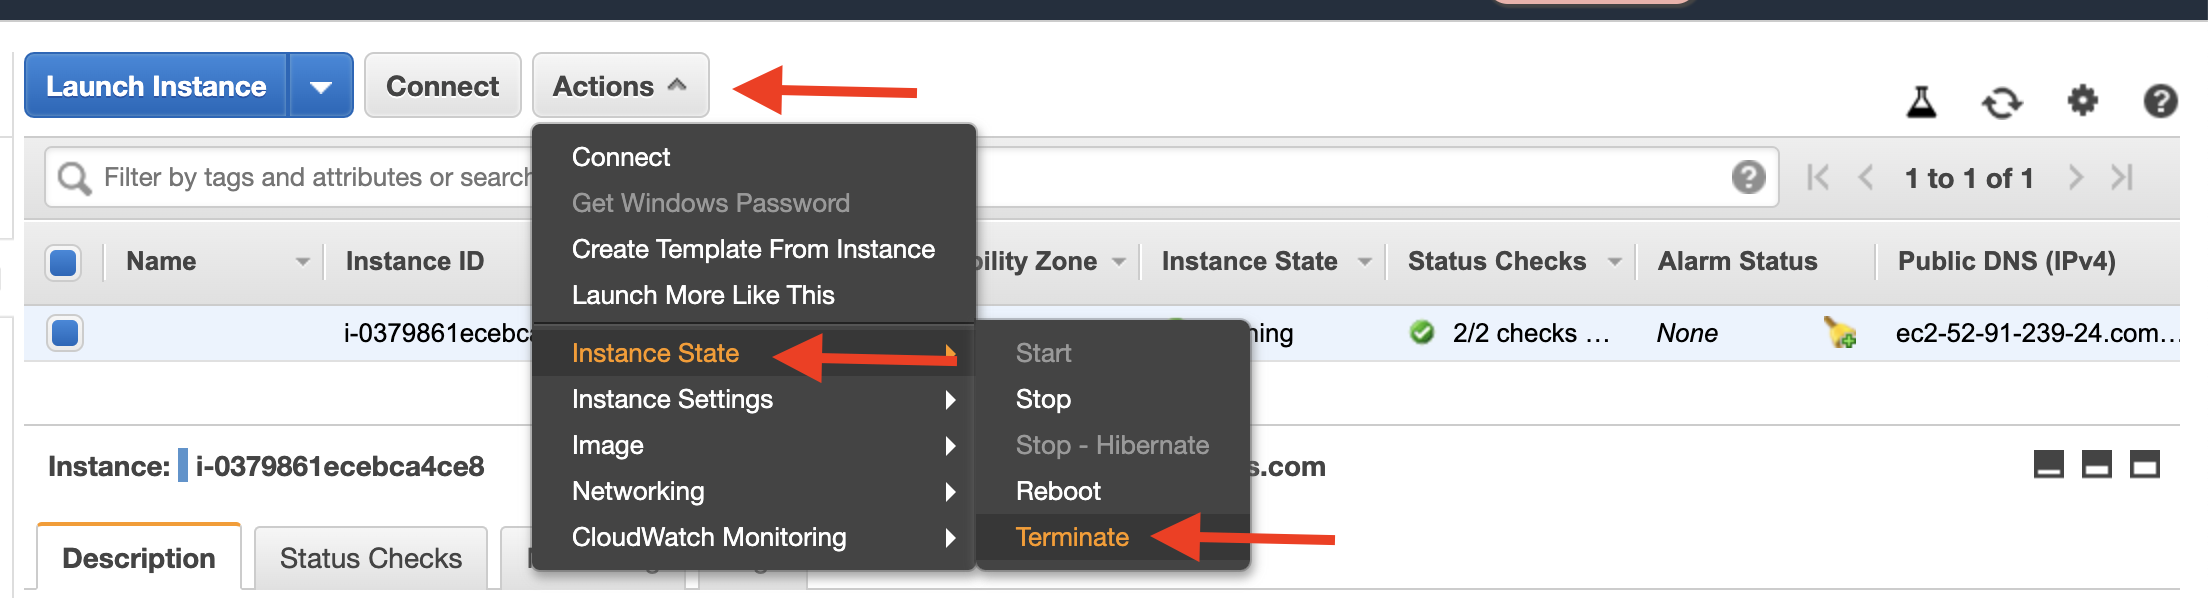The width and height of the screenshot is (2208, 598).
Task: Choose Create Template From Instance
Action: point(753,249)
